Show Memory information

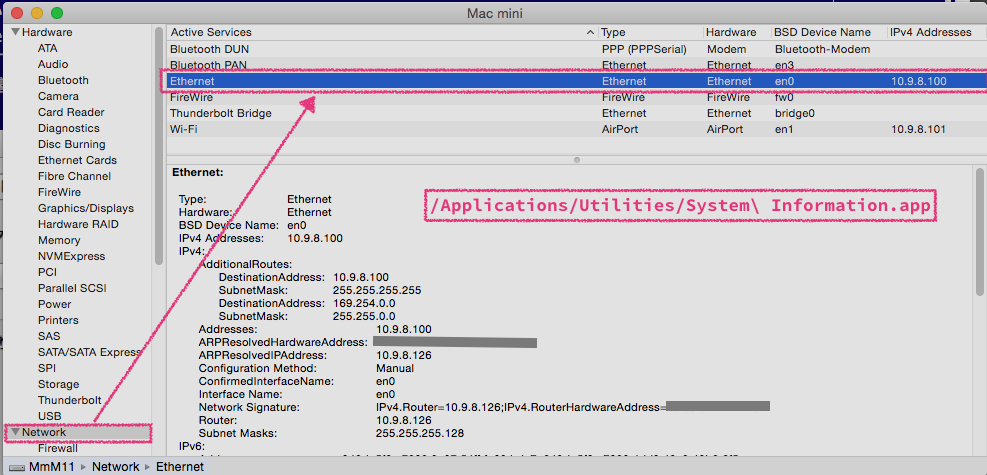[59, 240]
